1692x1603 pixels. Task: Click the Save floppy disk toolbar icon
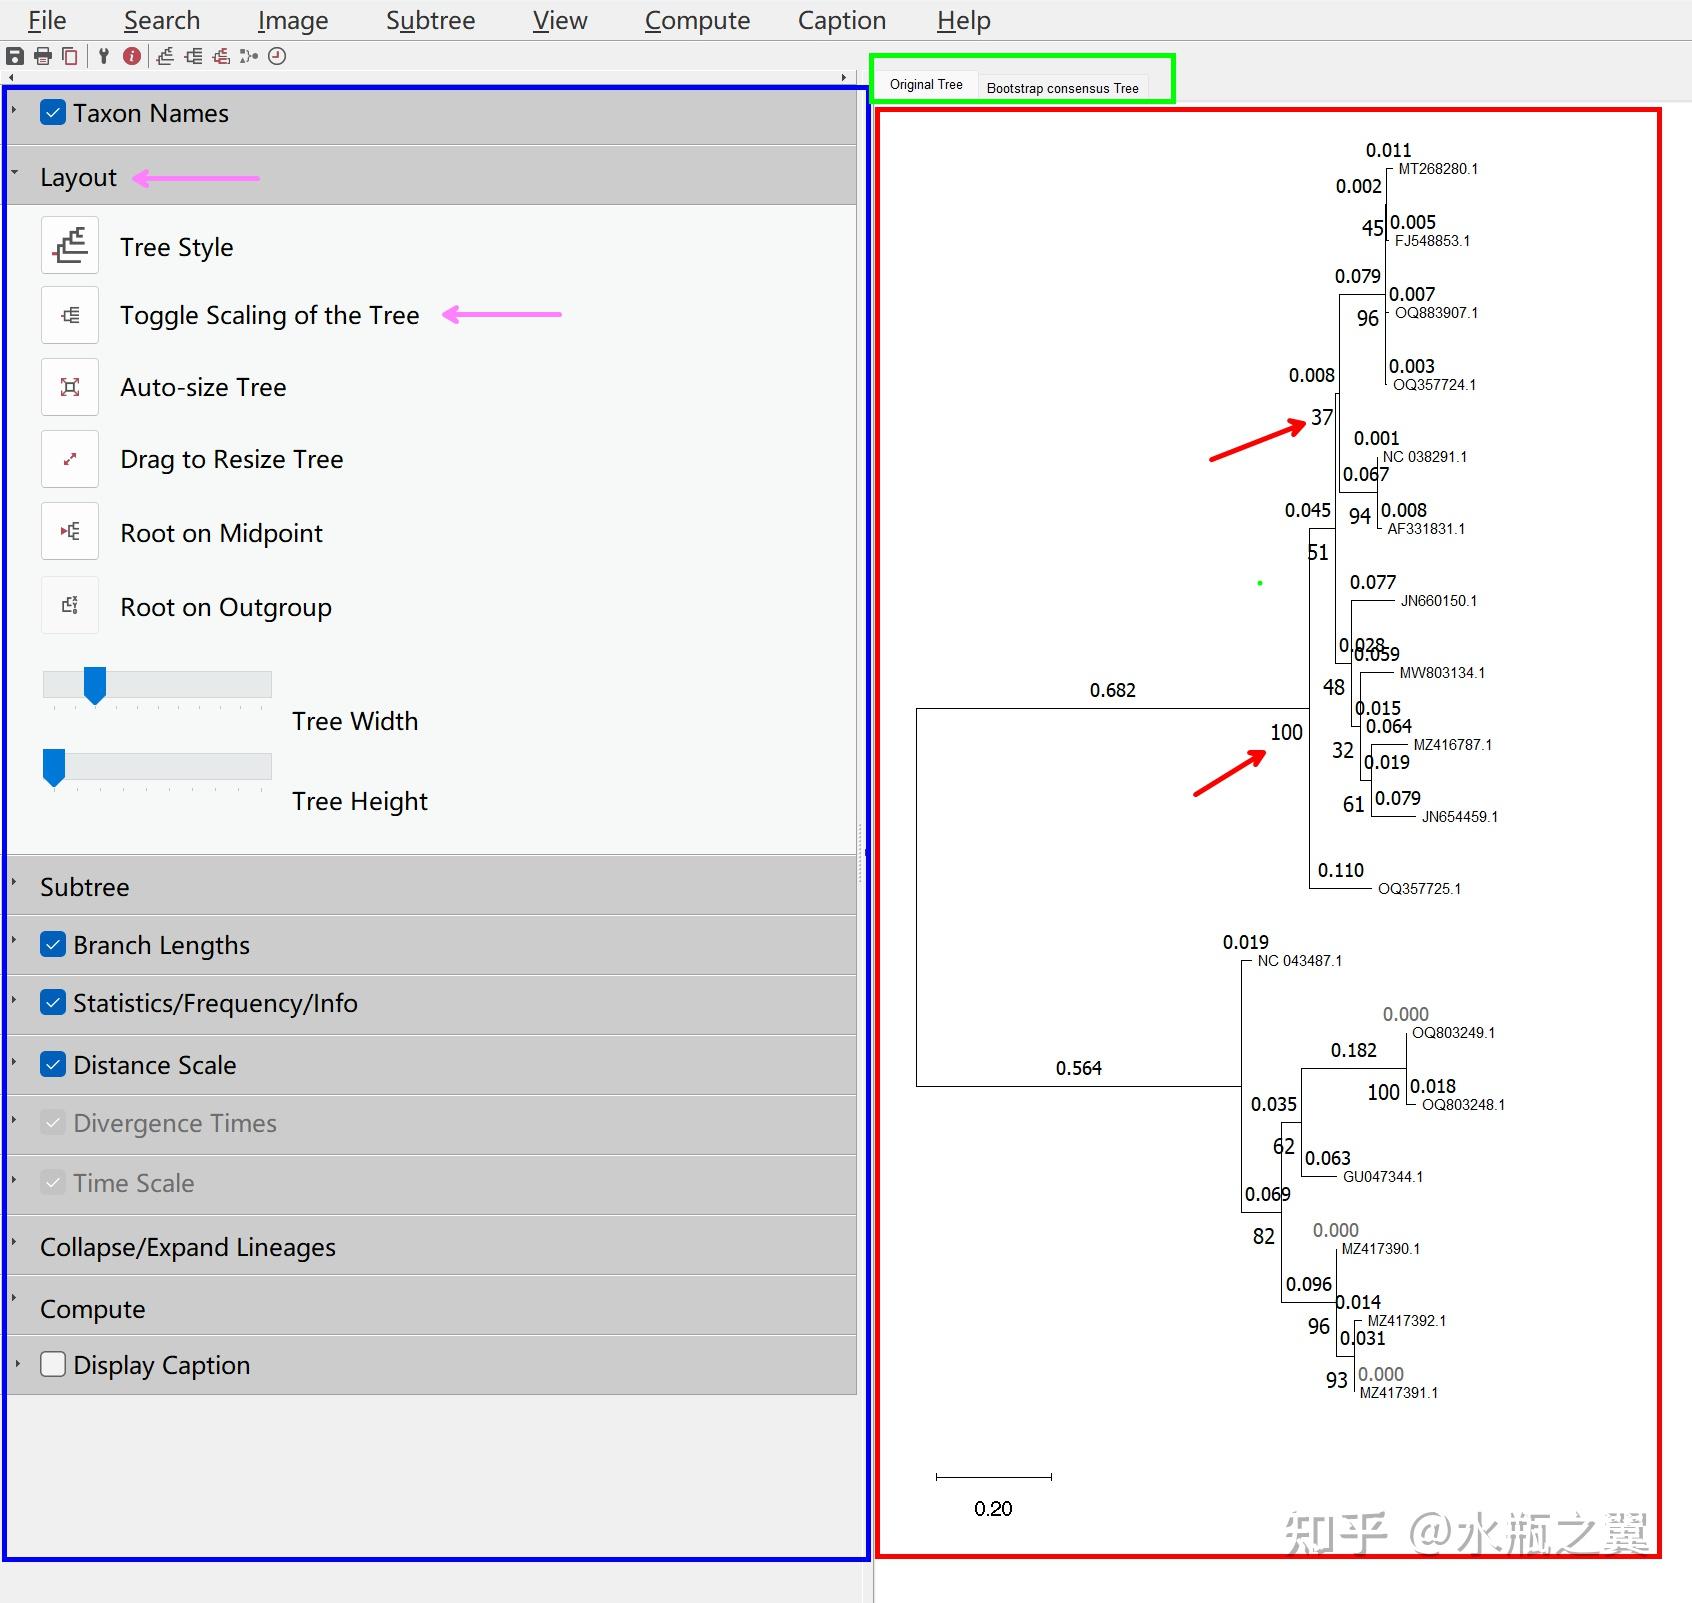point(15,56)
